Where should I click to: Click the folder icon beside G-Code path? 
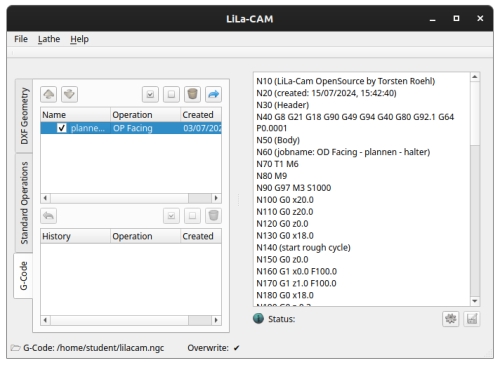[15, 348]
